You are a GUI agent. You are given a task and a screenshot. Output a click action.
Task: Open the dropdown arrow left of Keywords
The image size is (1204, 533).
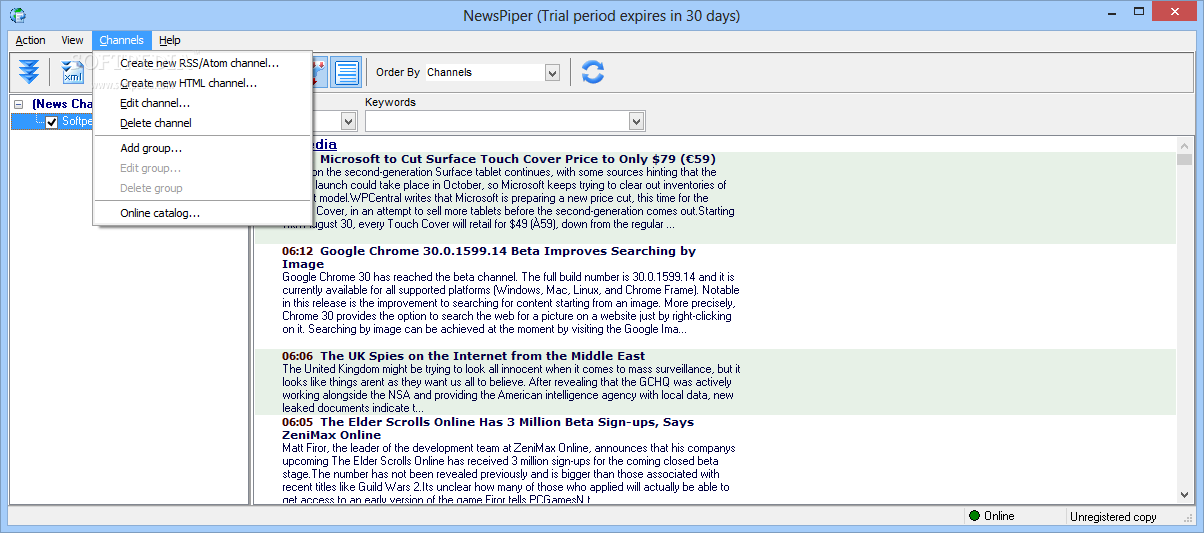(349, 121)
